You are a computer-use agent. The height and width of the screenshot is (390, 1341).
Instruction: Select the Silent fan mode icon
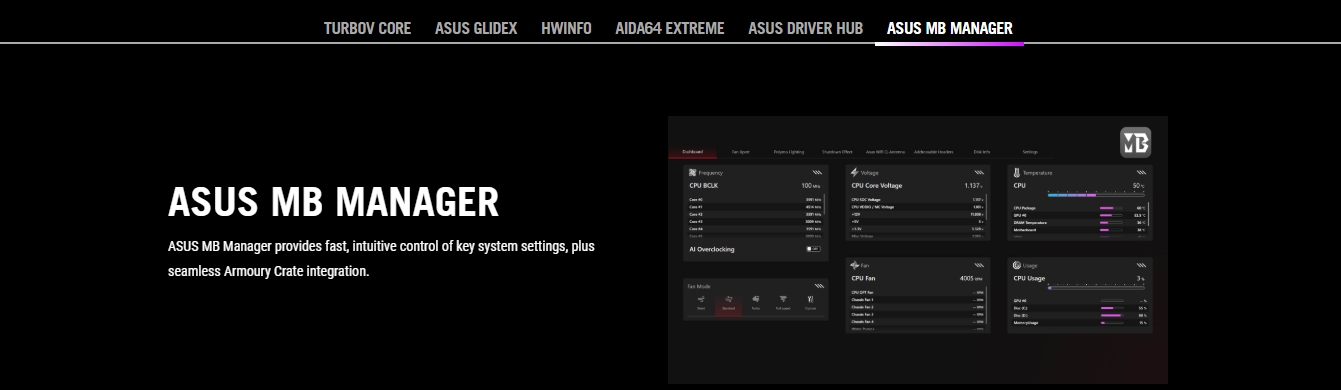pyautogui.click(x=701, y=300)
